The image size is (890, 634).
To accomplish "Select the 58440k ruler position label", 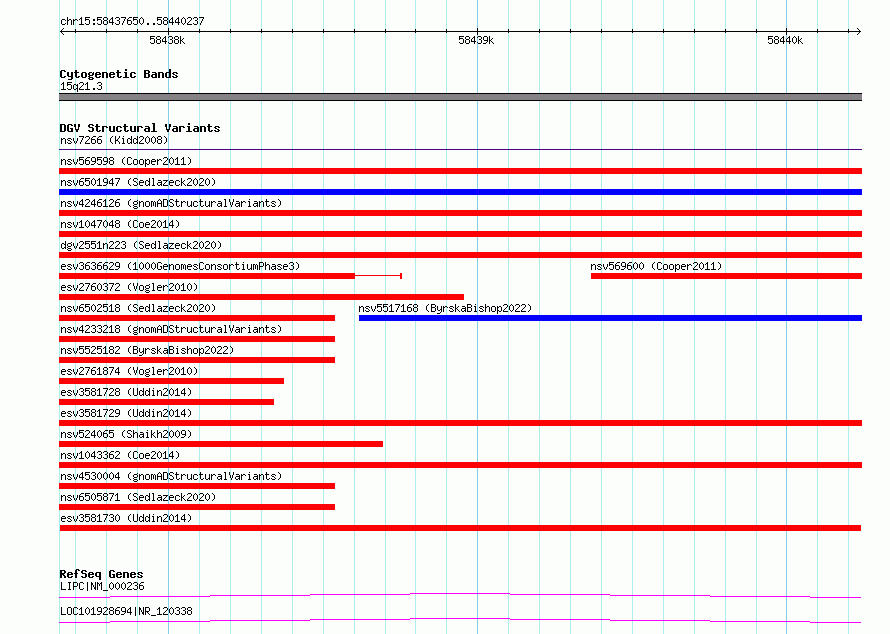I will point(785,40).
